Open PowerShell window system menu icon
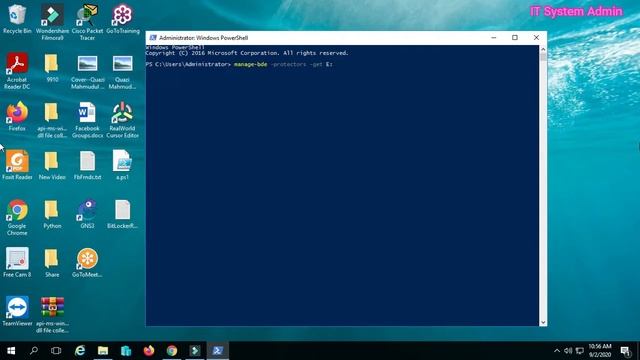 pyautogui.click(x=153, y=38)
